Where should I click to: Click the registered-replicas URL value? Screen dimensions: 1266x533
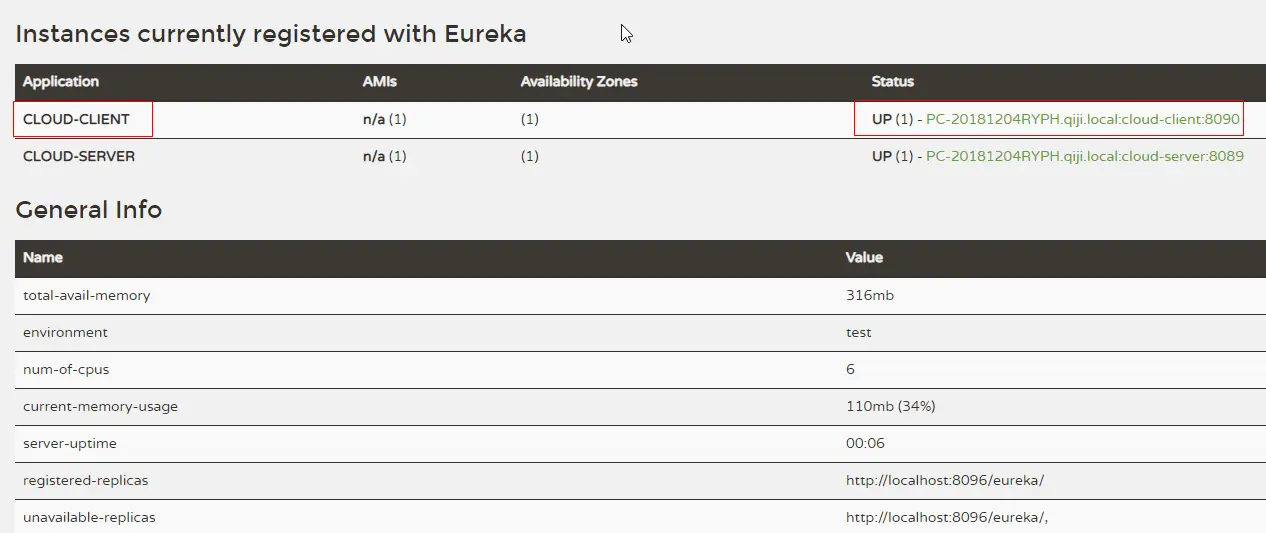click(944, 480)
